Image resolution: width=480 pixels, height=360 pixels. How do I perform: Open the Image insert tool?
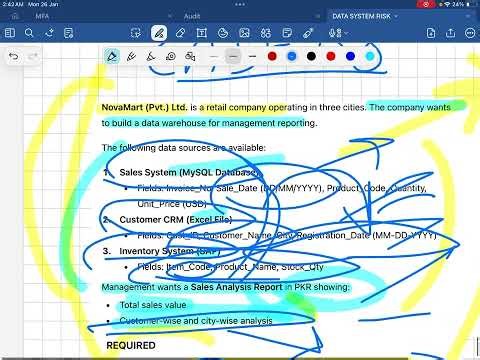point(244,33)
